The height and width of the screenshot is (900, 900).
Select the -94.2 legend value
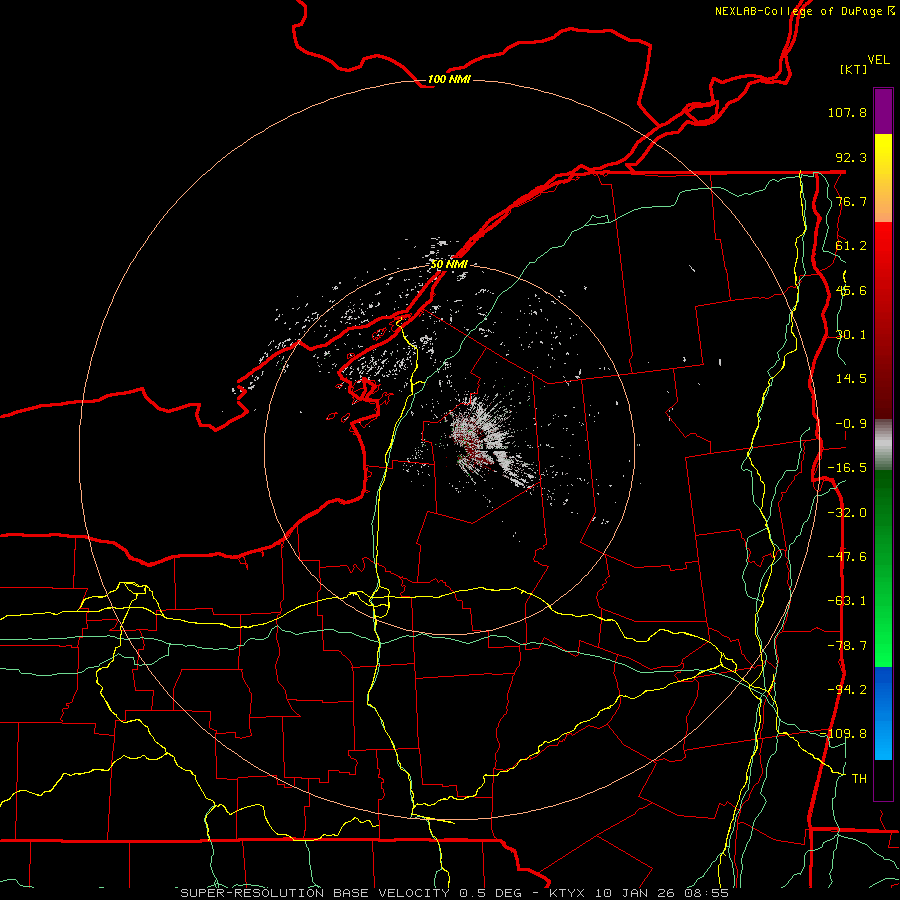(847, 690)
